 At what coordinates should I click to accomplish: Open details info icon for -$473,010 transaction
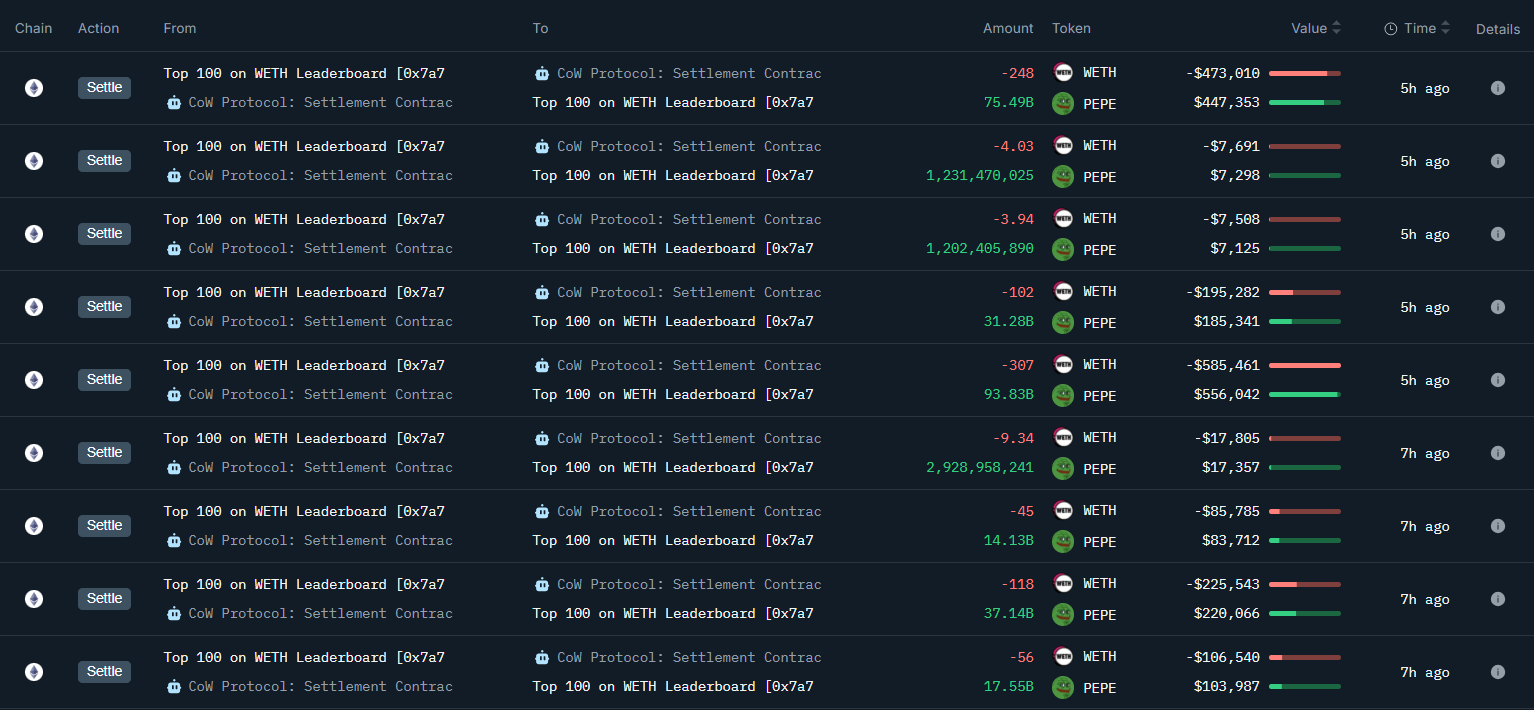pos(1497,88)
